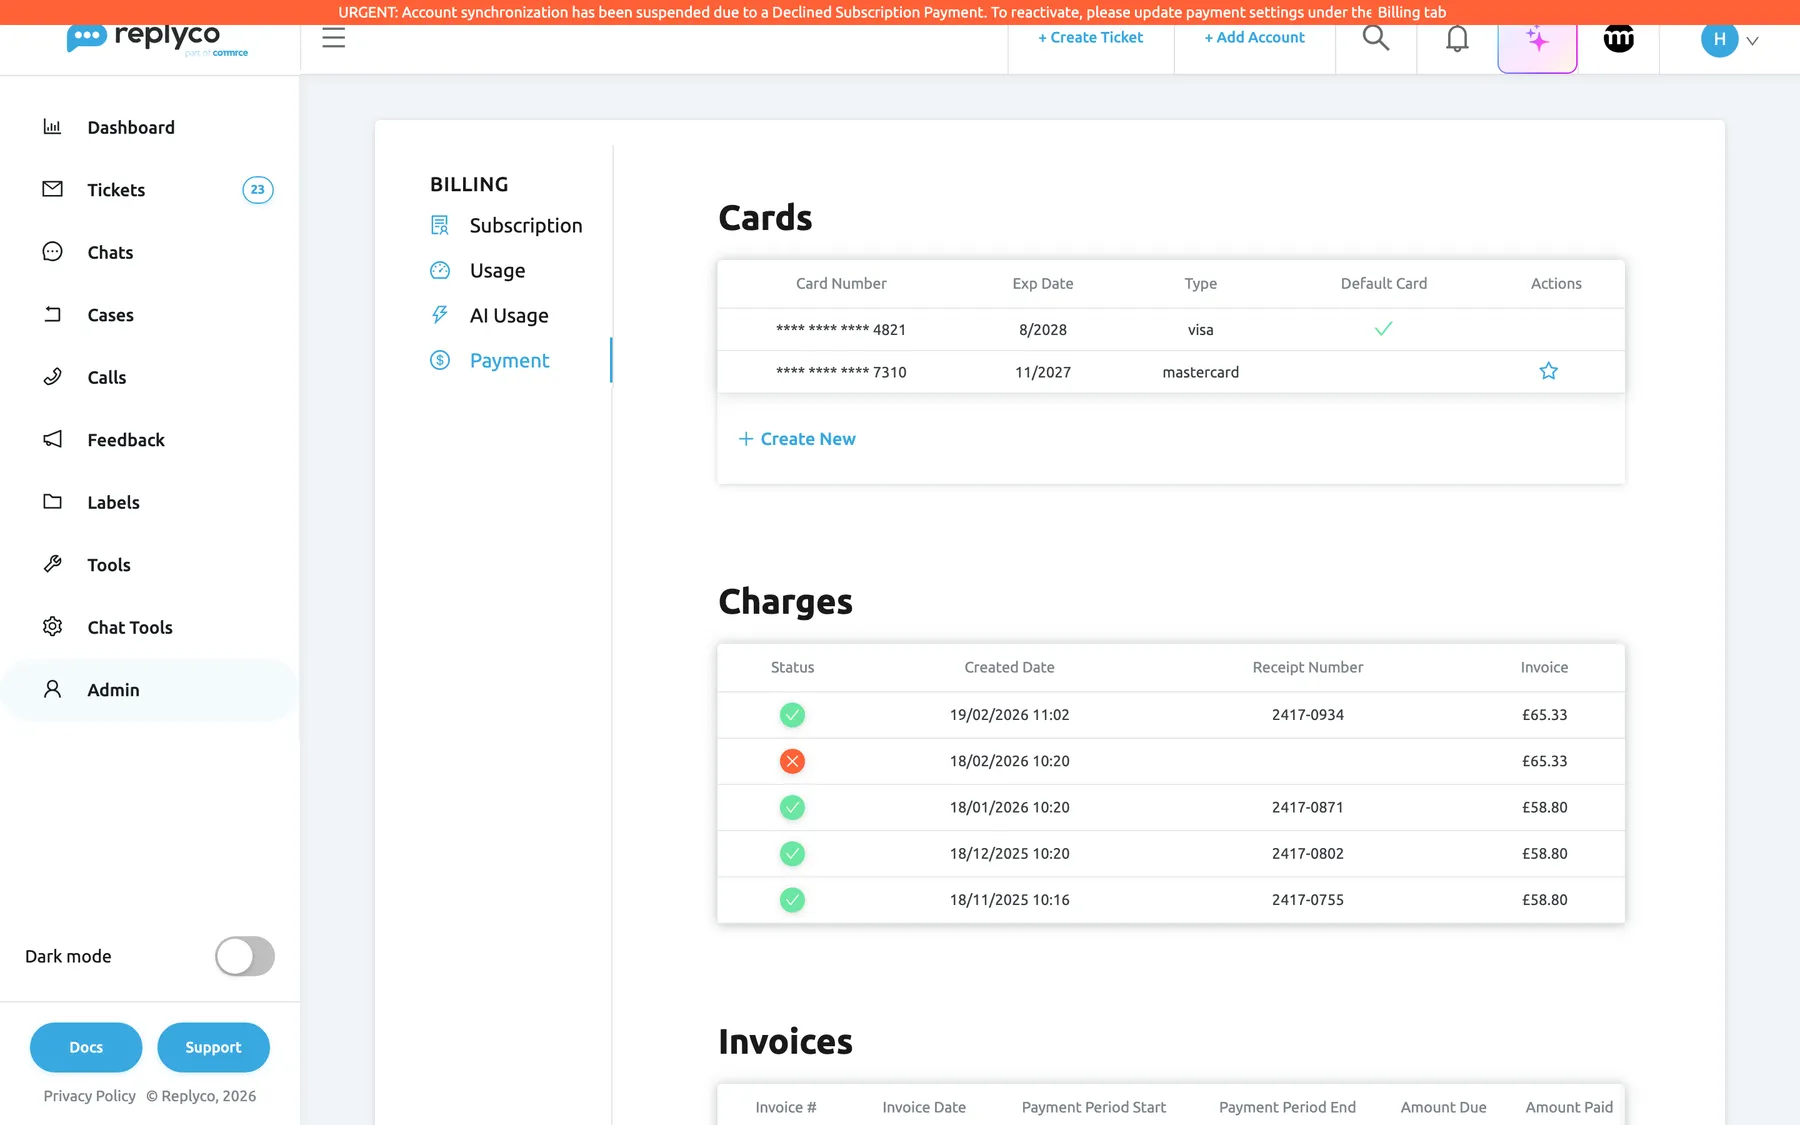1800x1125 pixels.
Task: Click receipt number 2417-0934
Action: [x=1308, y=715]
